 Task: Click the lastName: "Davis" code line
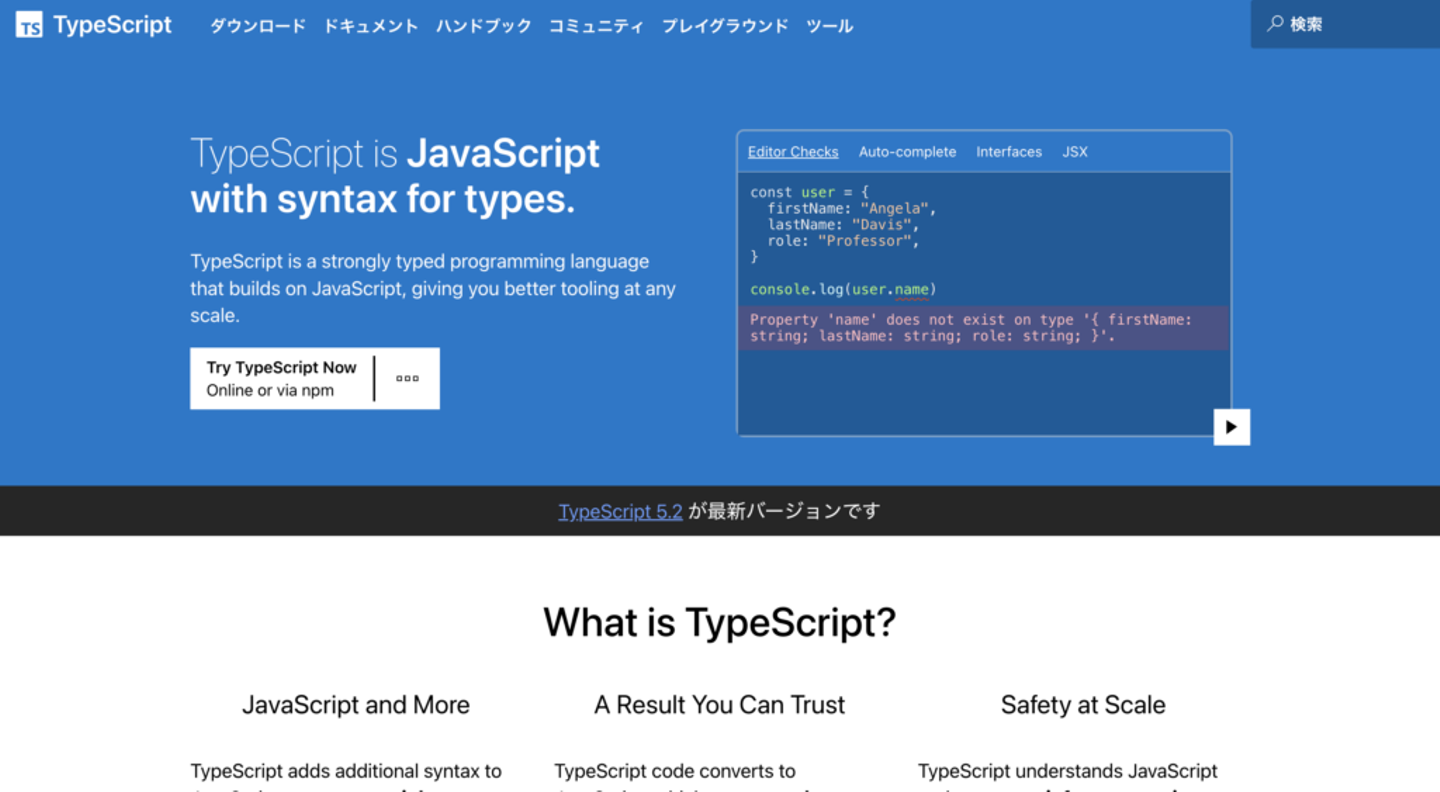tap(843, 225)
